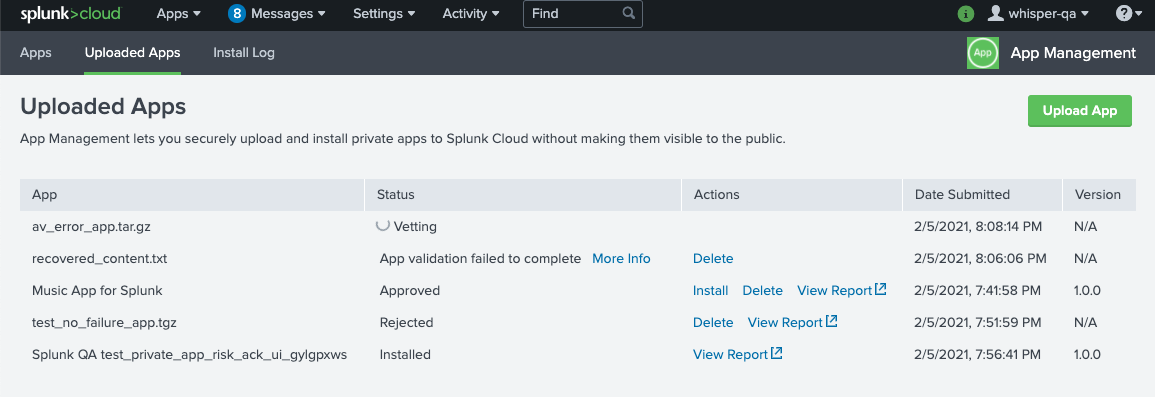Screen dimensions: 1155x397
Task: Click the user avatar icon next to whisper-qa
Action: tap(995, 13)
